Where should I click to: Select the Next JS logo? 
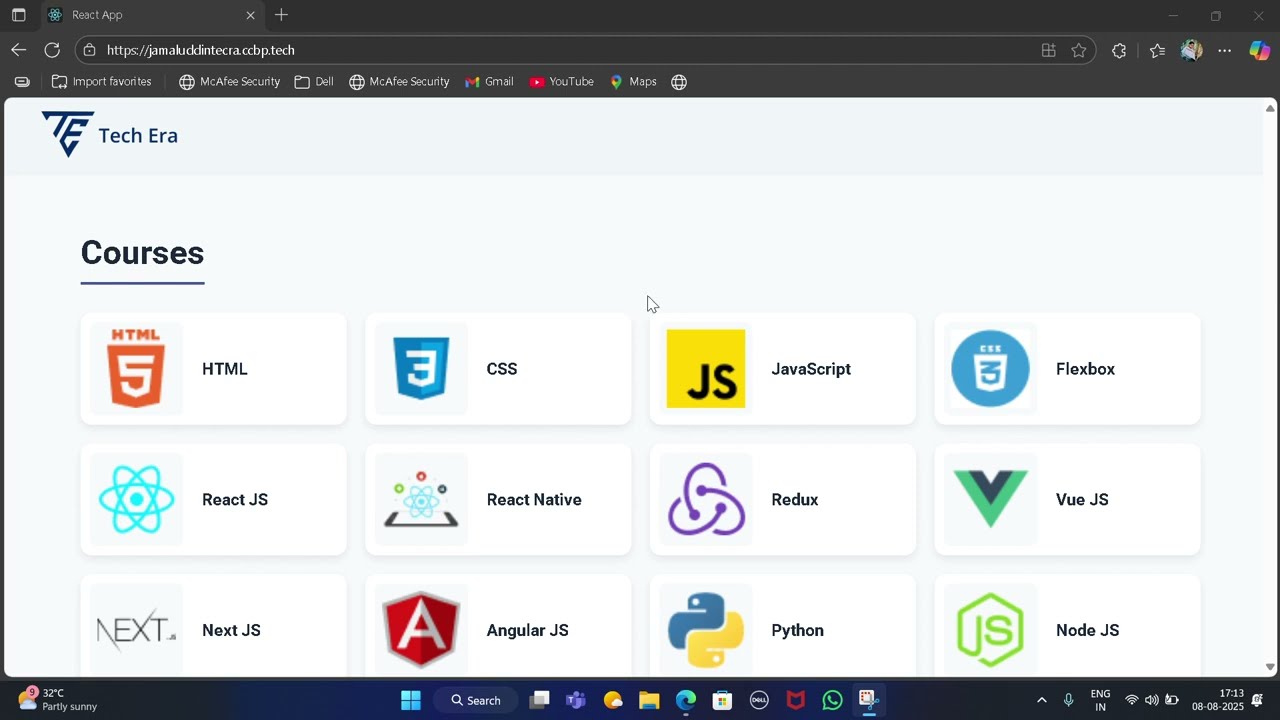137,630
